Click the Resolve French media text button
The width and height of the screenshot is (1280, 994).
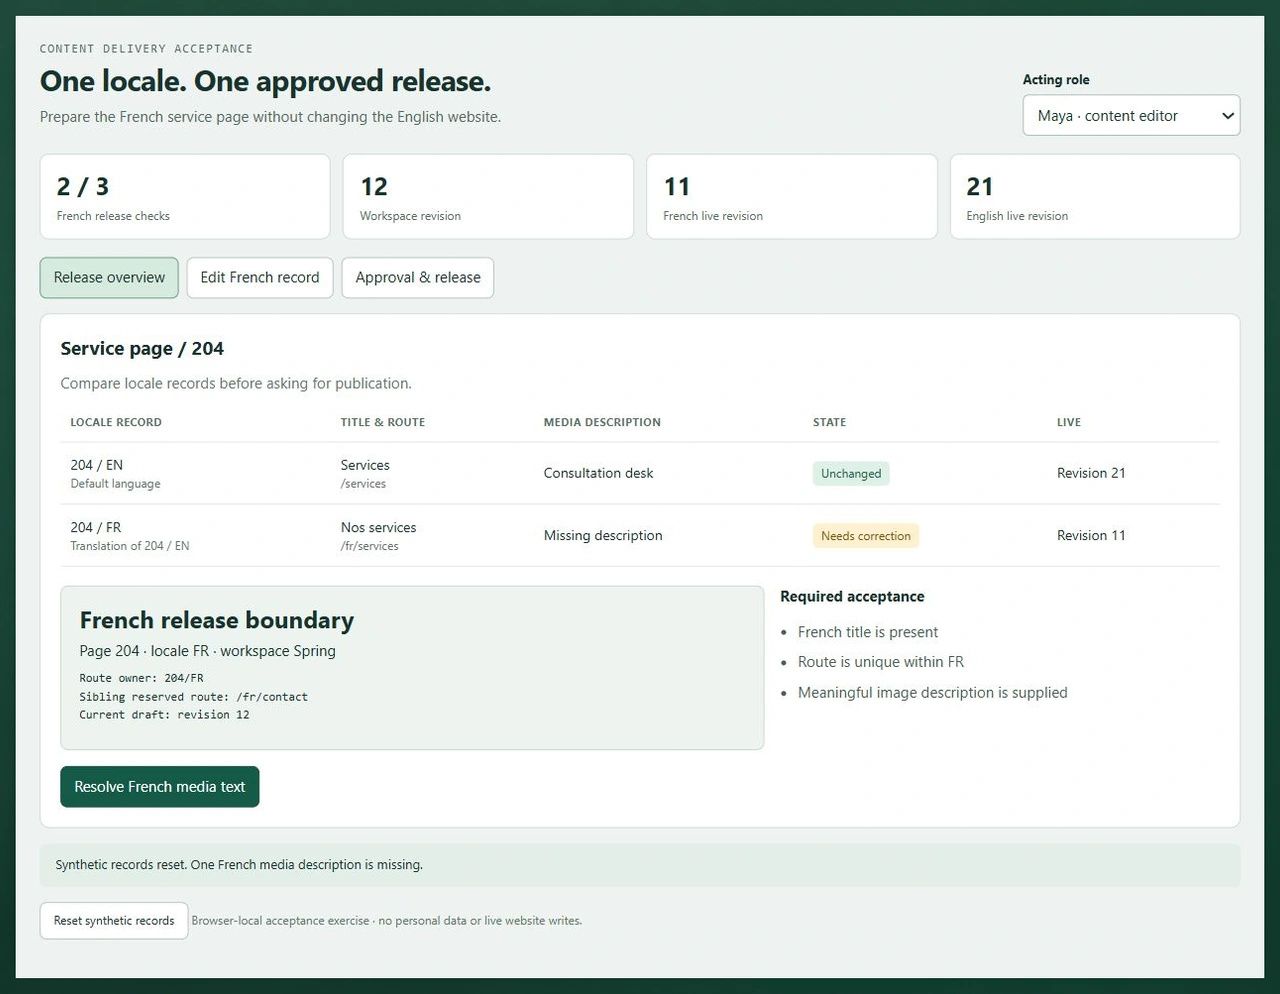(x=160, y=786)
